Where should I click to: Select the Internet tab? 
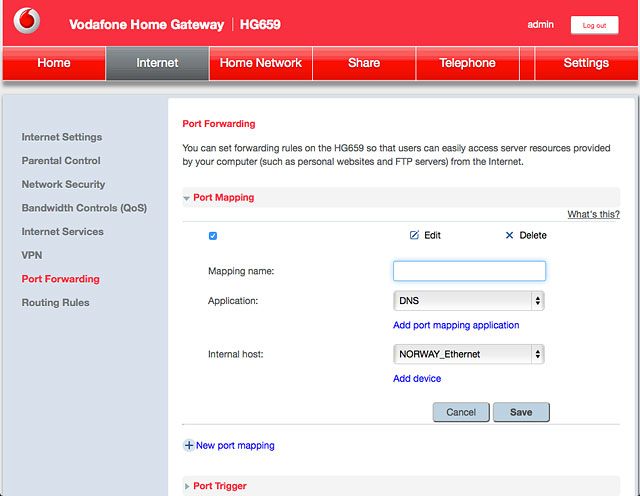click(x=157, y=63)
